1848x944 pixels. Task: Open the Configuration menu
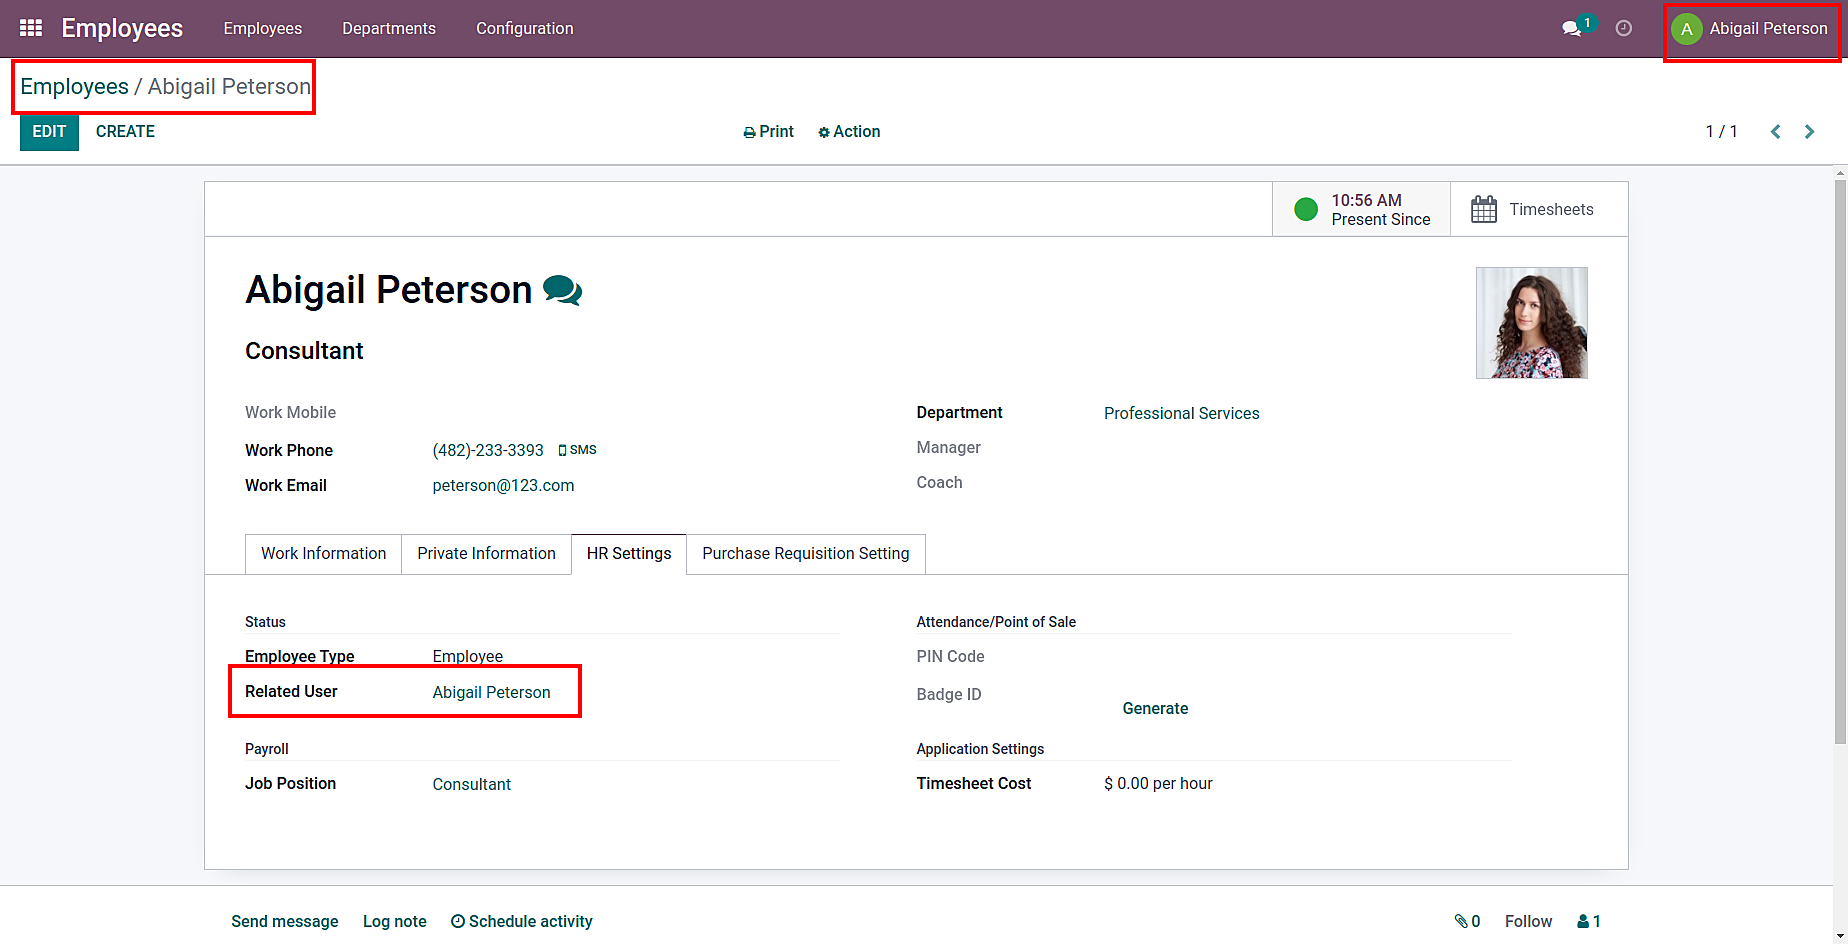pos(525,28)
